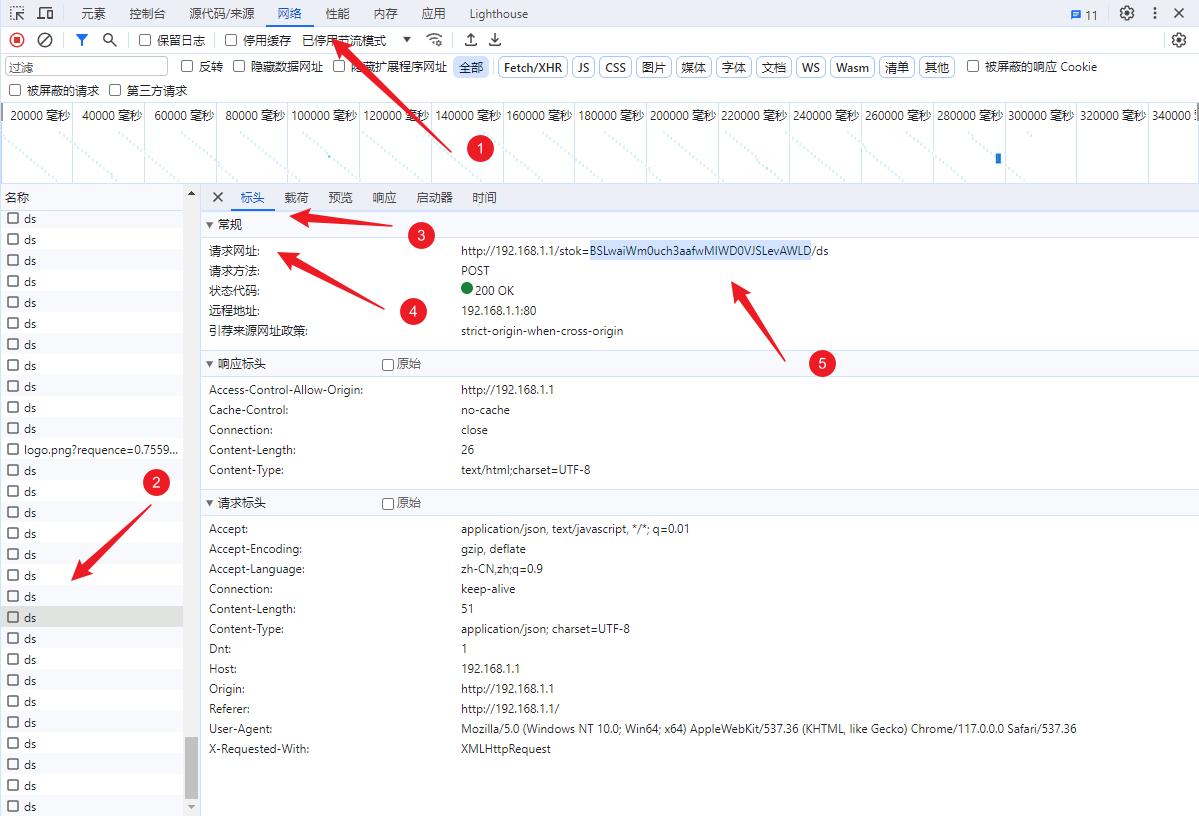Click inside the 过滤 input field
This screenshot has height=816, width=1199.
[x=85, y=66]
